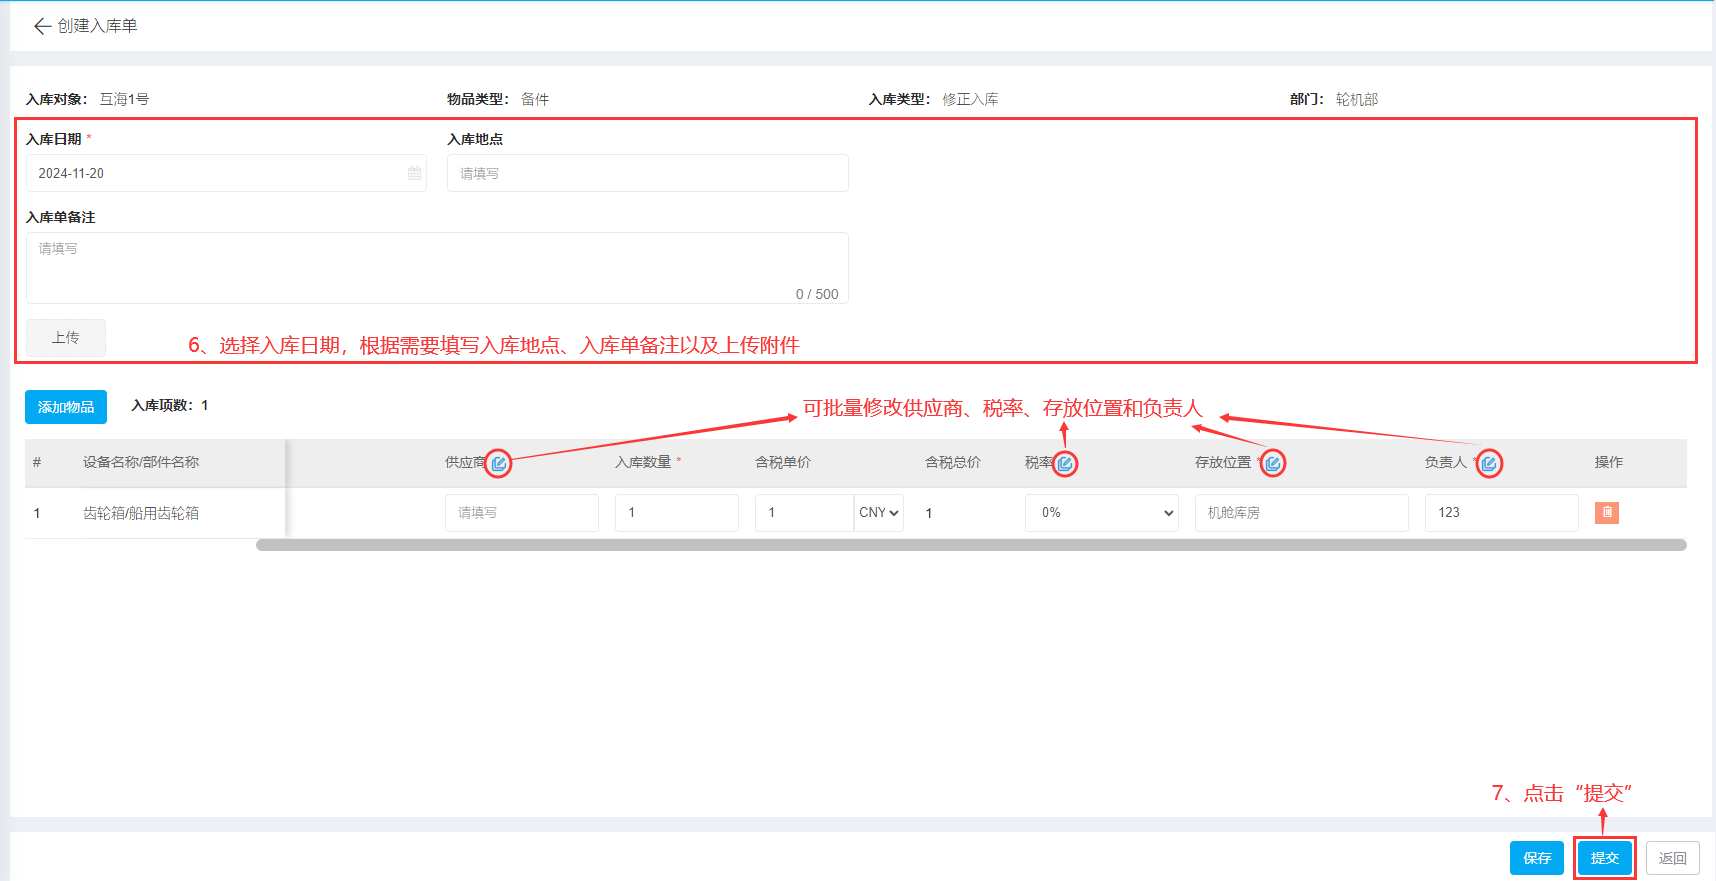Click the 备件 item type value
The width and height of the screenshot is (1716, 881).
tap(535, 99)
